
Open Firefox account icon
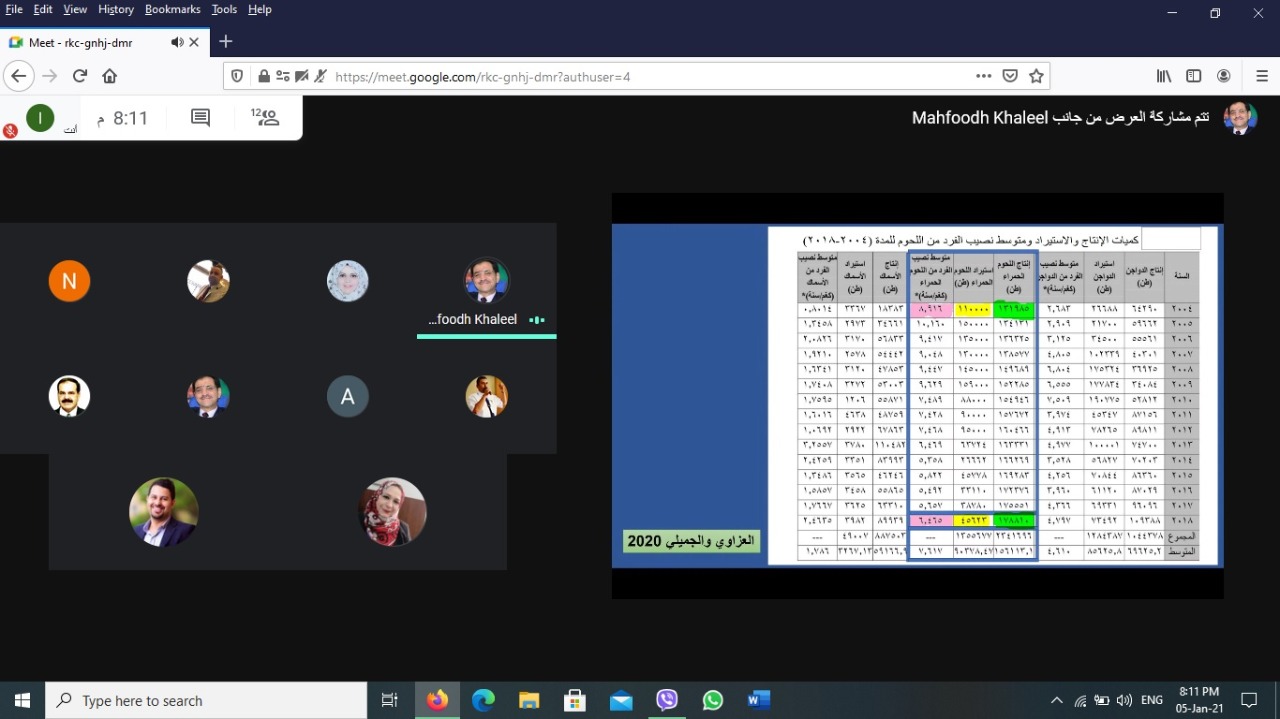(x=1224, y=76)
